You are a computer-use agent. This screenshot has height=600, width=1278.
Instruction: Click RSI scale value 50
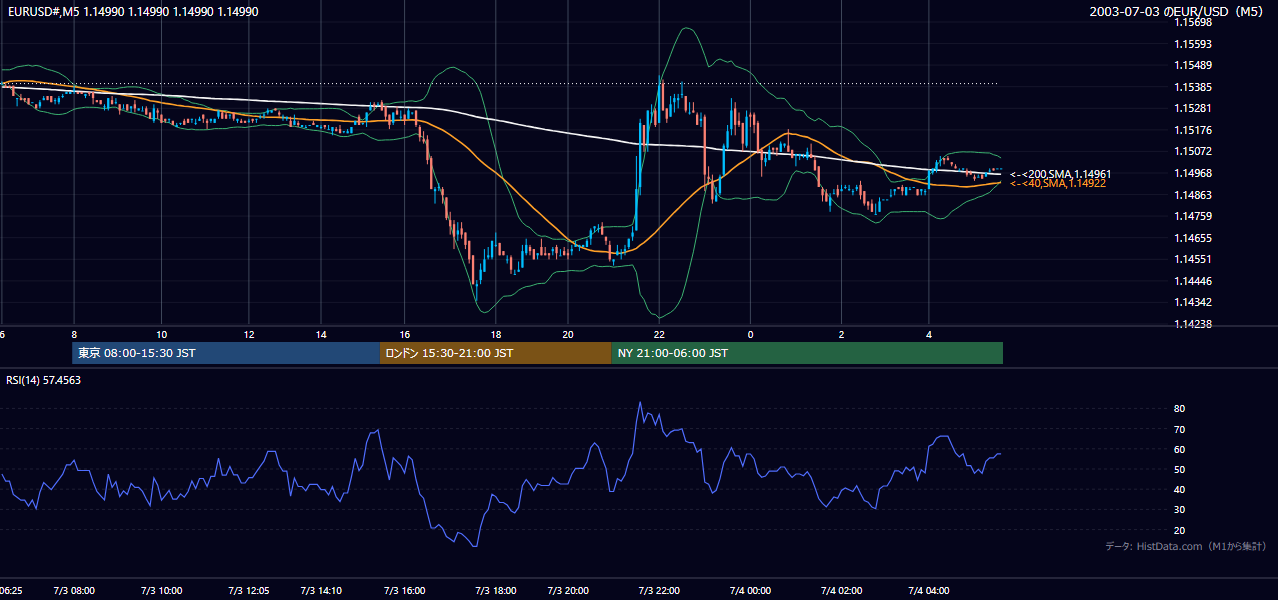(x=1180, y=469)
